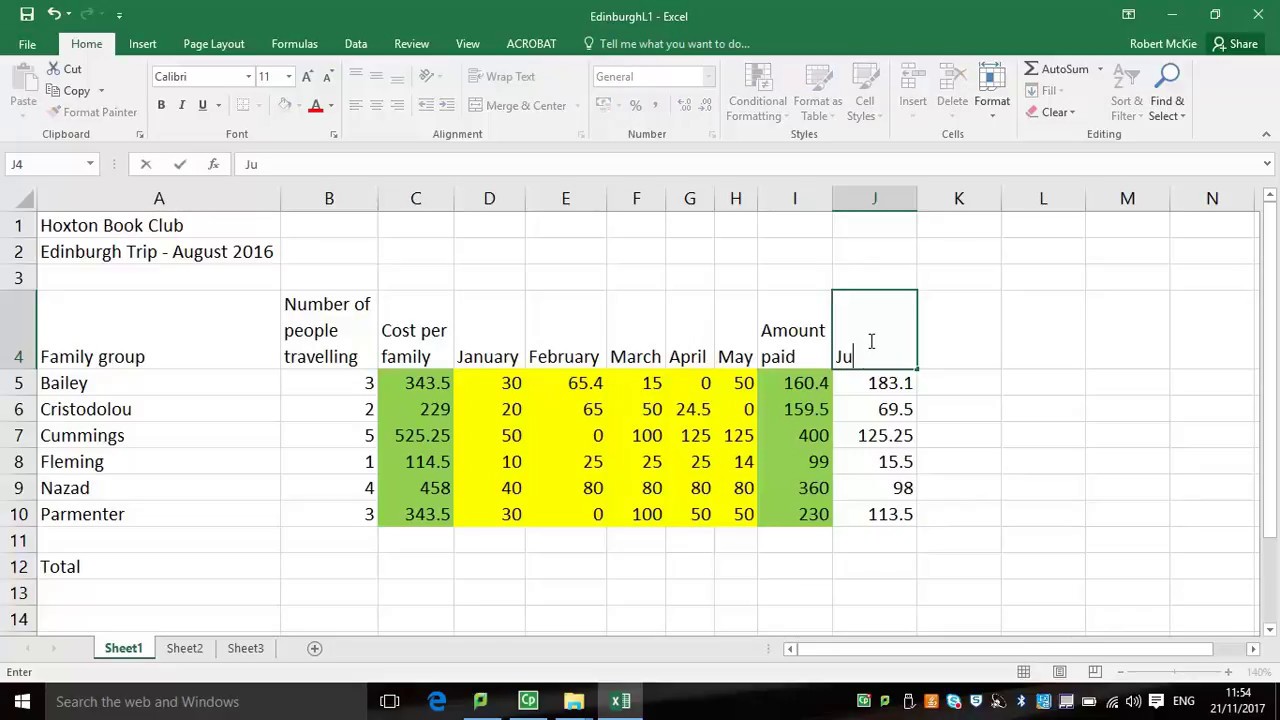This screenshot has width=1280, height=720.
Task: Open the General number format dropdown
Action: (x=708, y=77)
